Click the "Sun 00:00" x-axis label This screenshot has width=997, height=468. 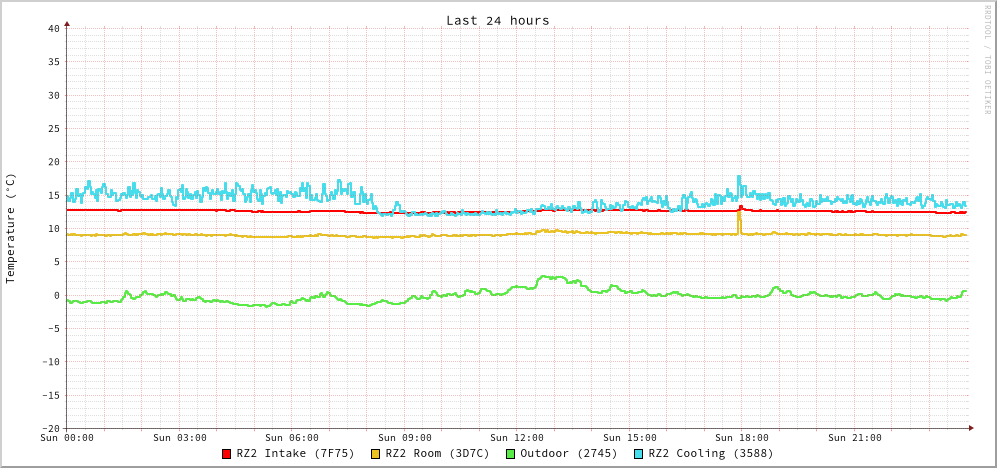click(x=67, y=438)
